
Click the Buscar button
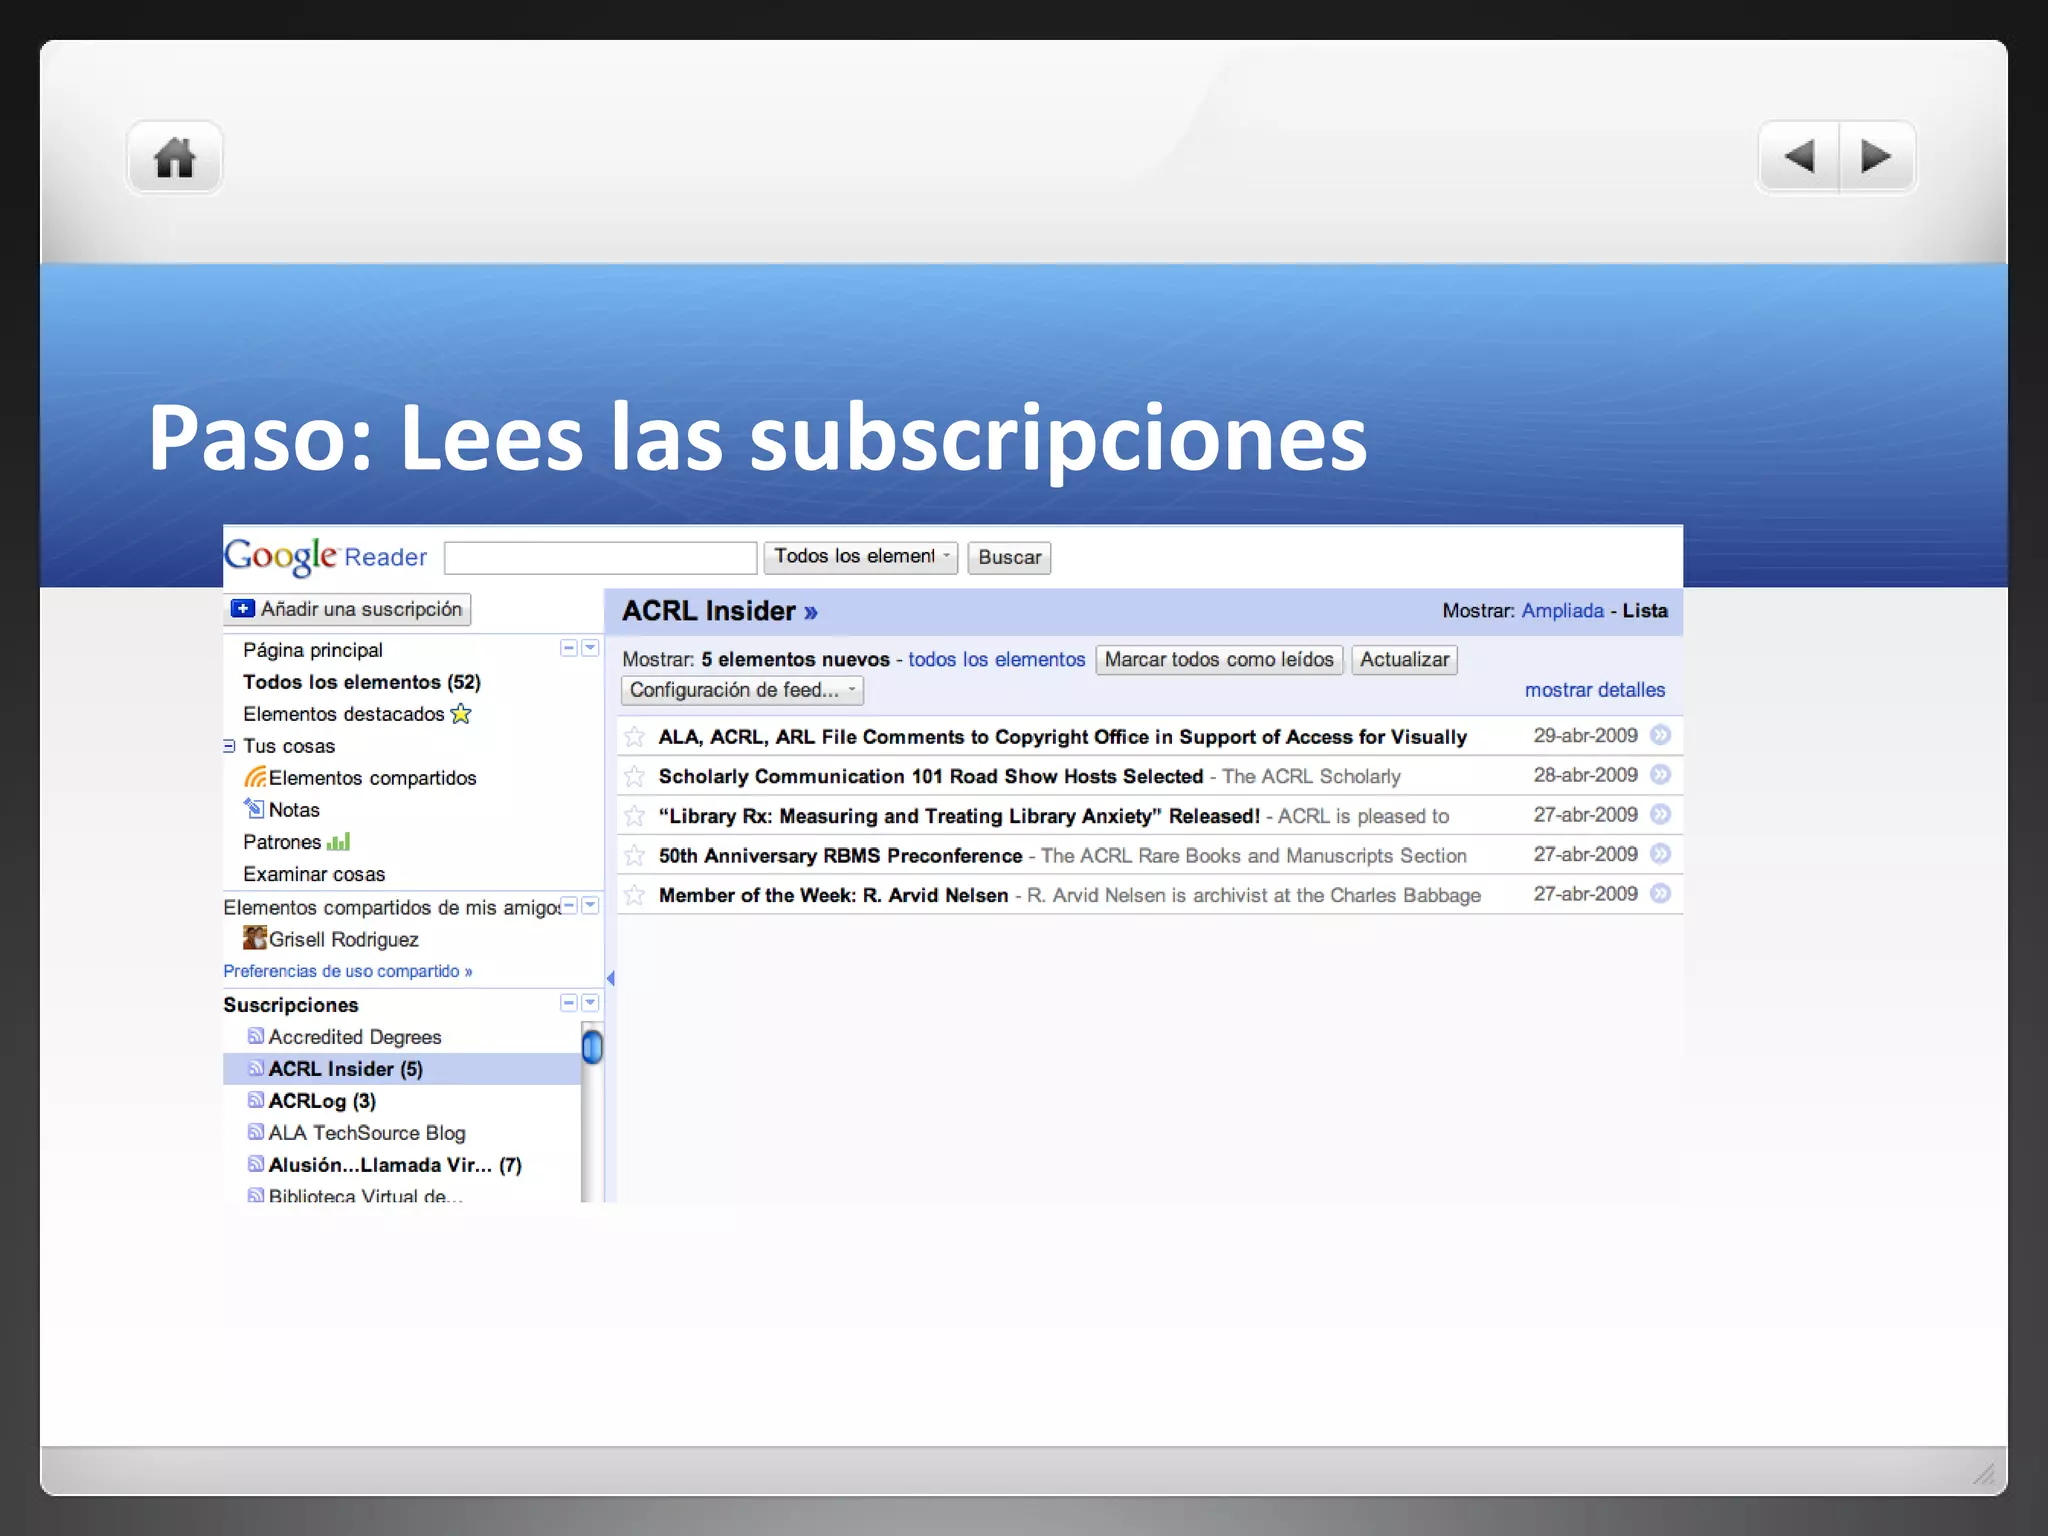coord(1009,557)
